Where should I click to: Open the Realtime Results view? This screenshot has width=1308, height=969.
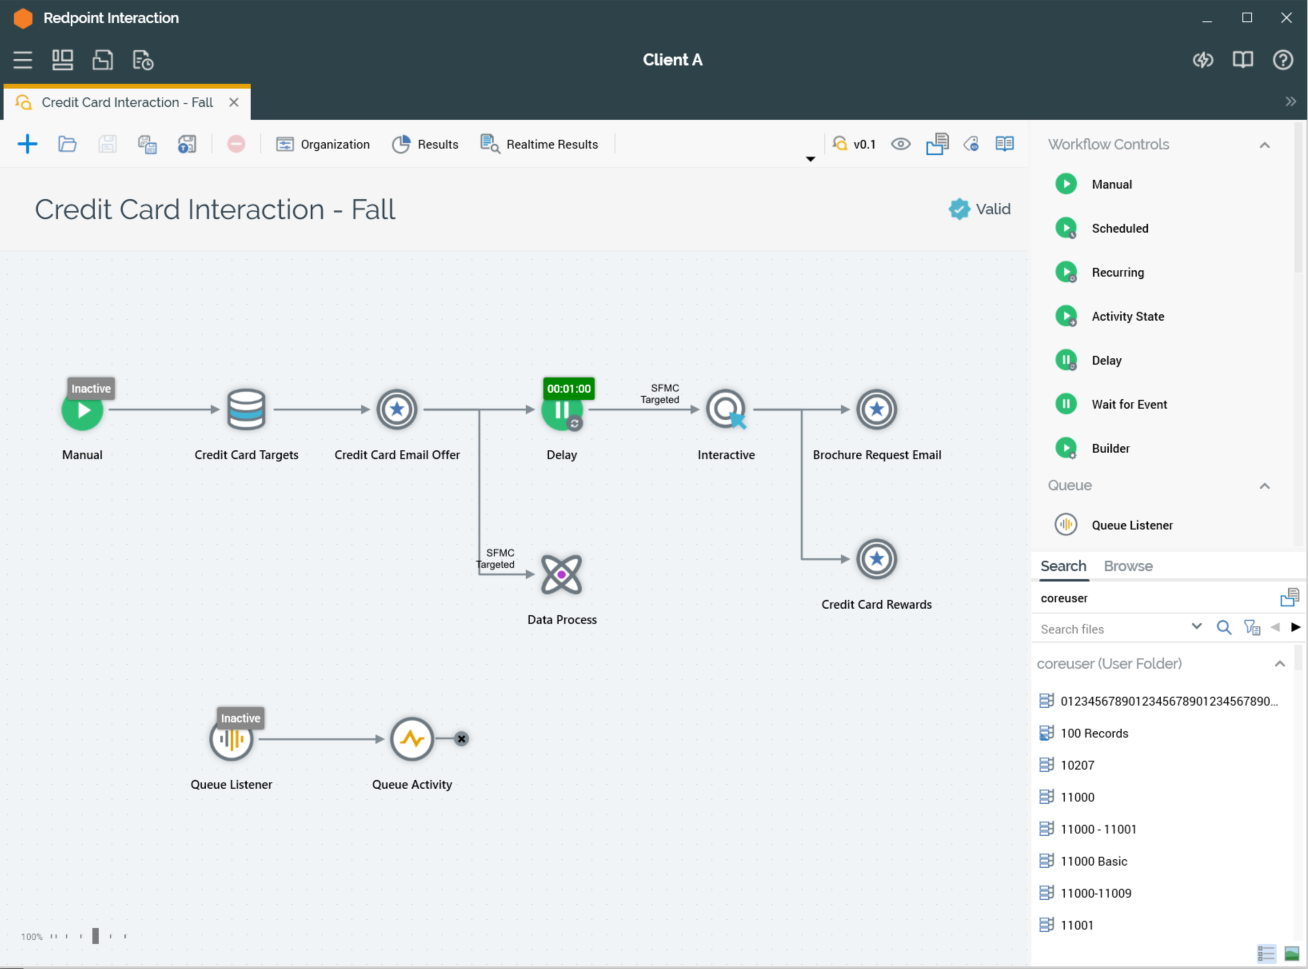pyautogui.click(x=539, y=144)
